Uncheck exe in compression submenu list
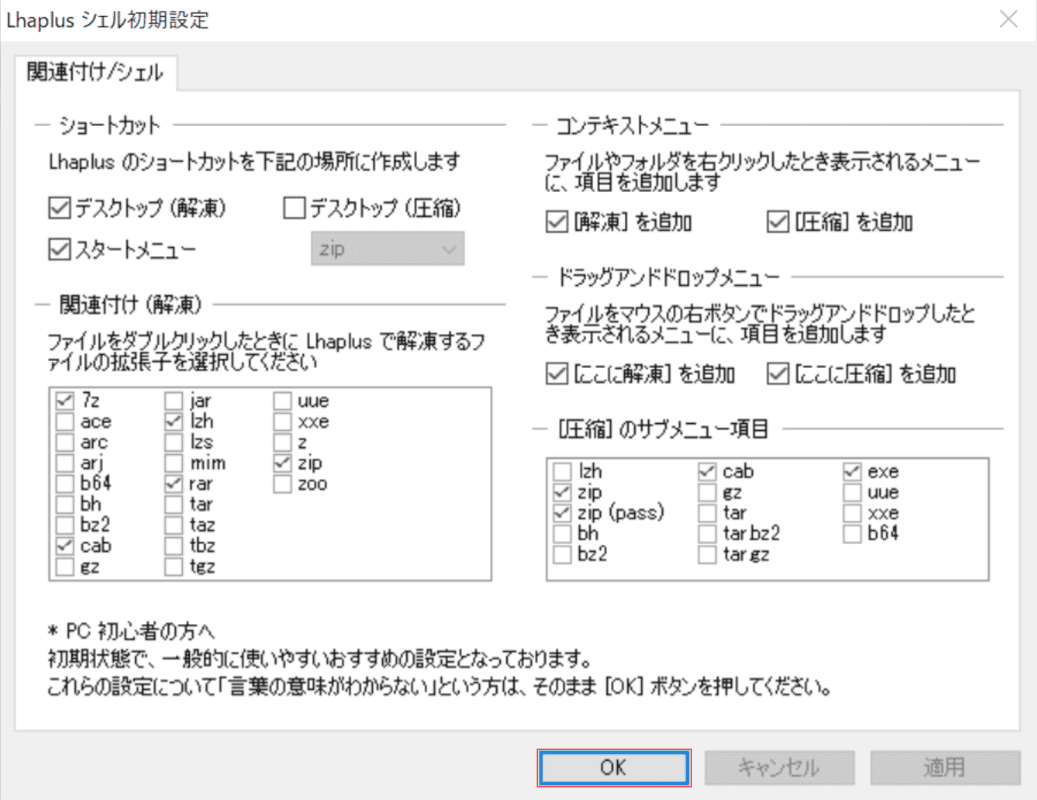The width and height of the screenshot is (1037, 800). (x=852, y=471)
